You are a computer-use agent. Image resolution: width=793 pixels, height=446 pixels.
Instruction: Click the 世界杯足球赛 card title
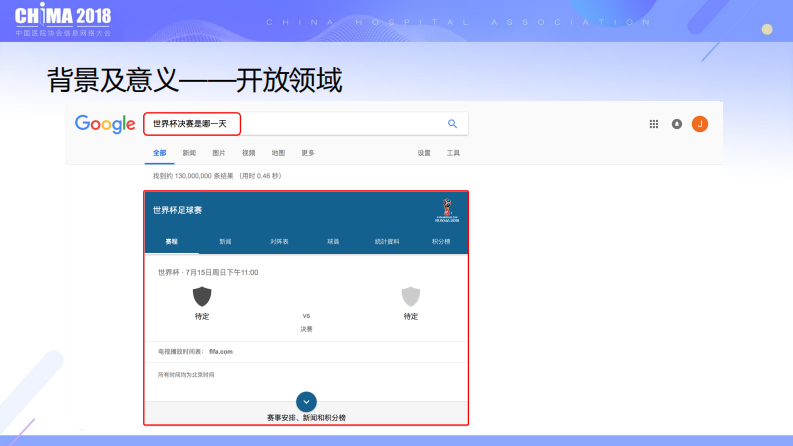178,210
